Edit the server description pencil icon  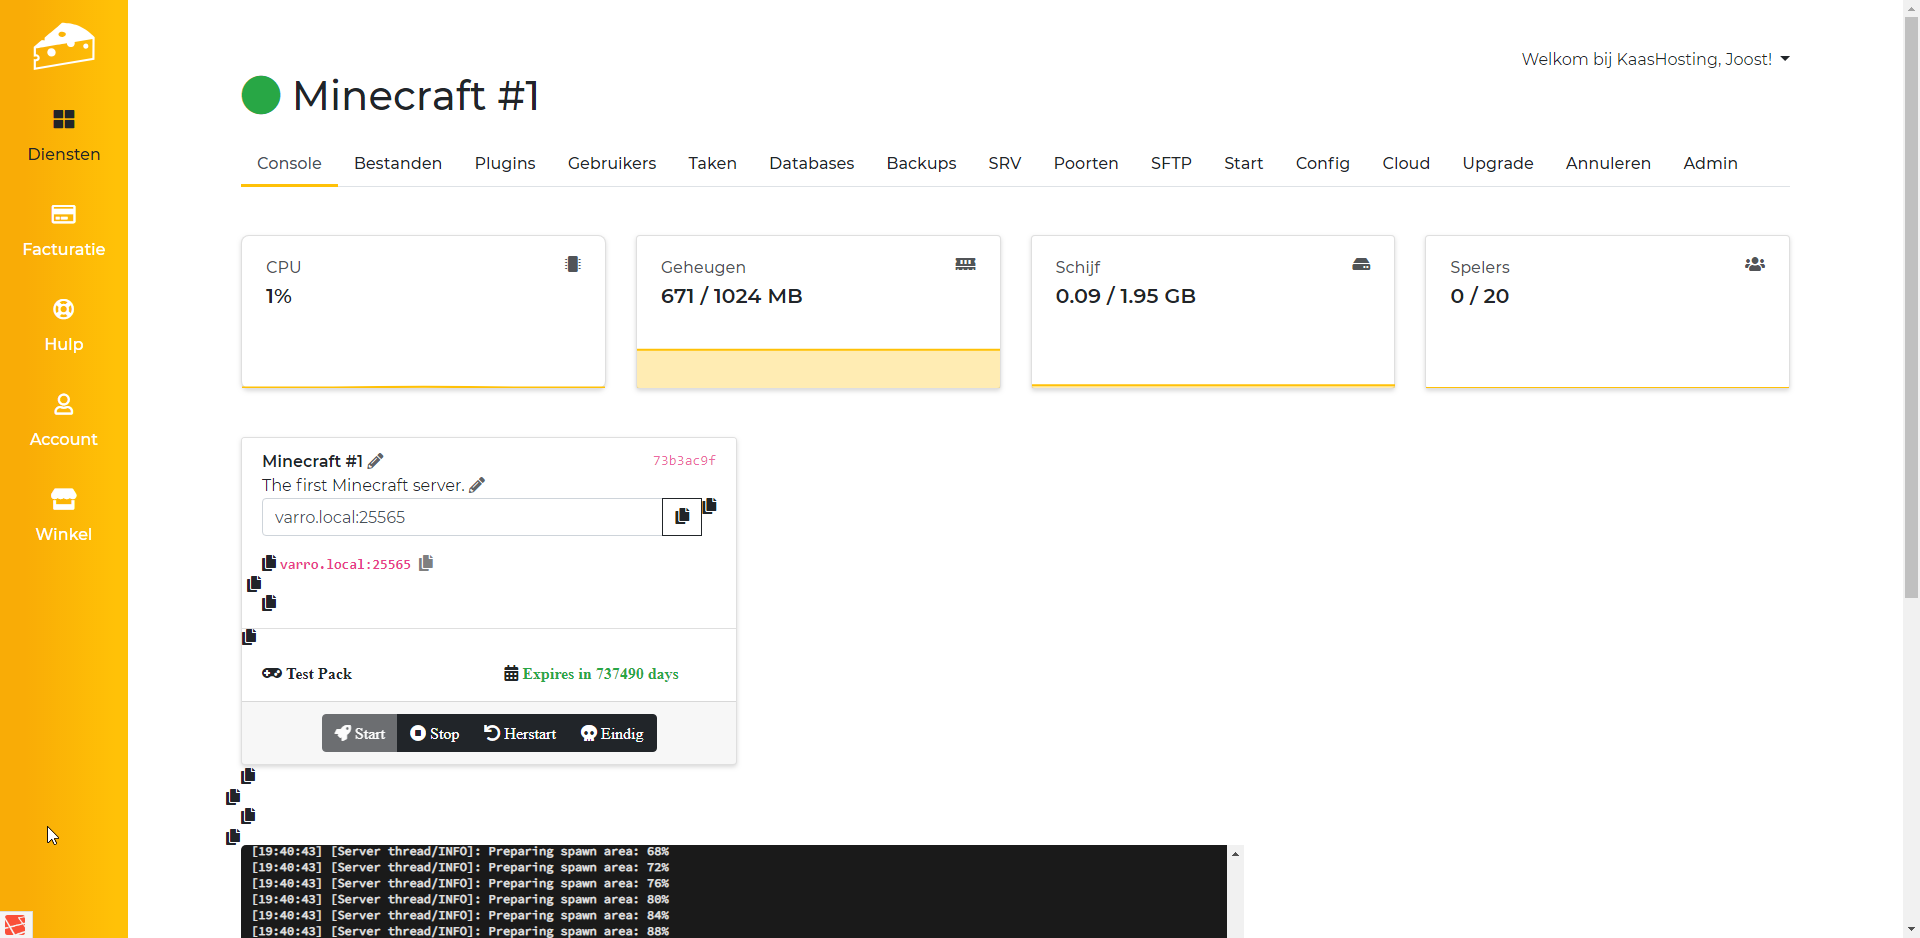[477, 485]
